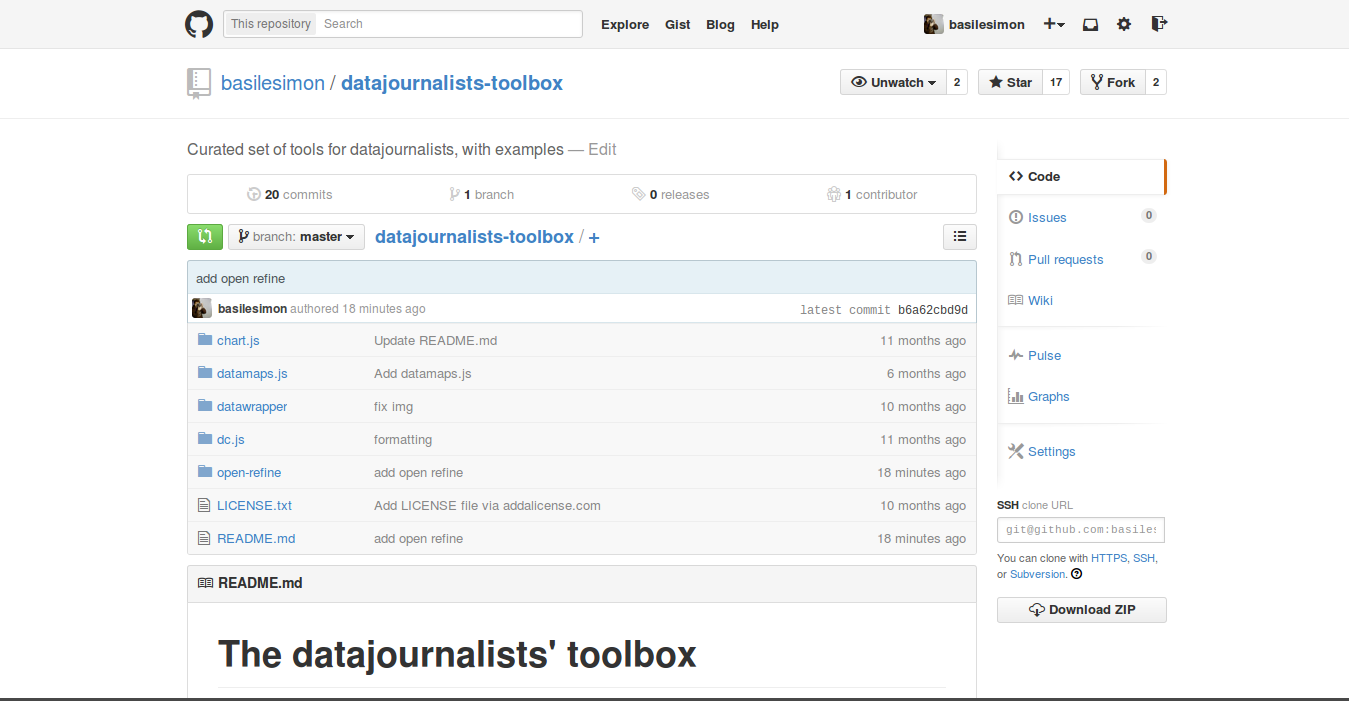Open account settings gear icon

point(1124,24)
